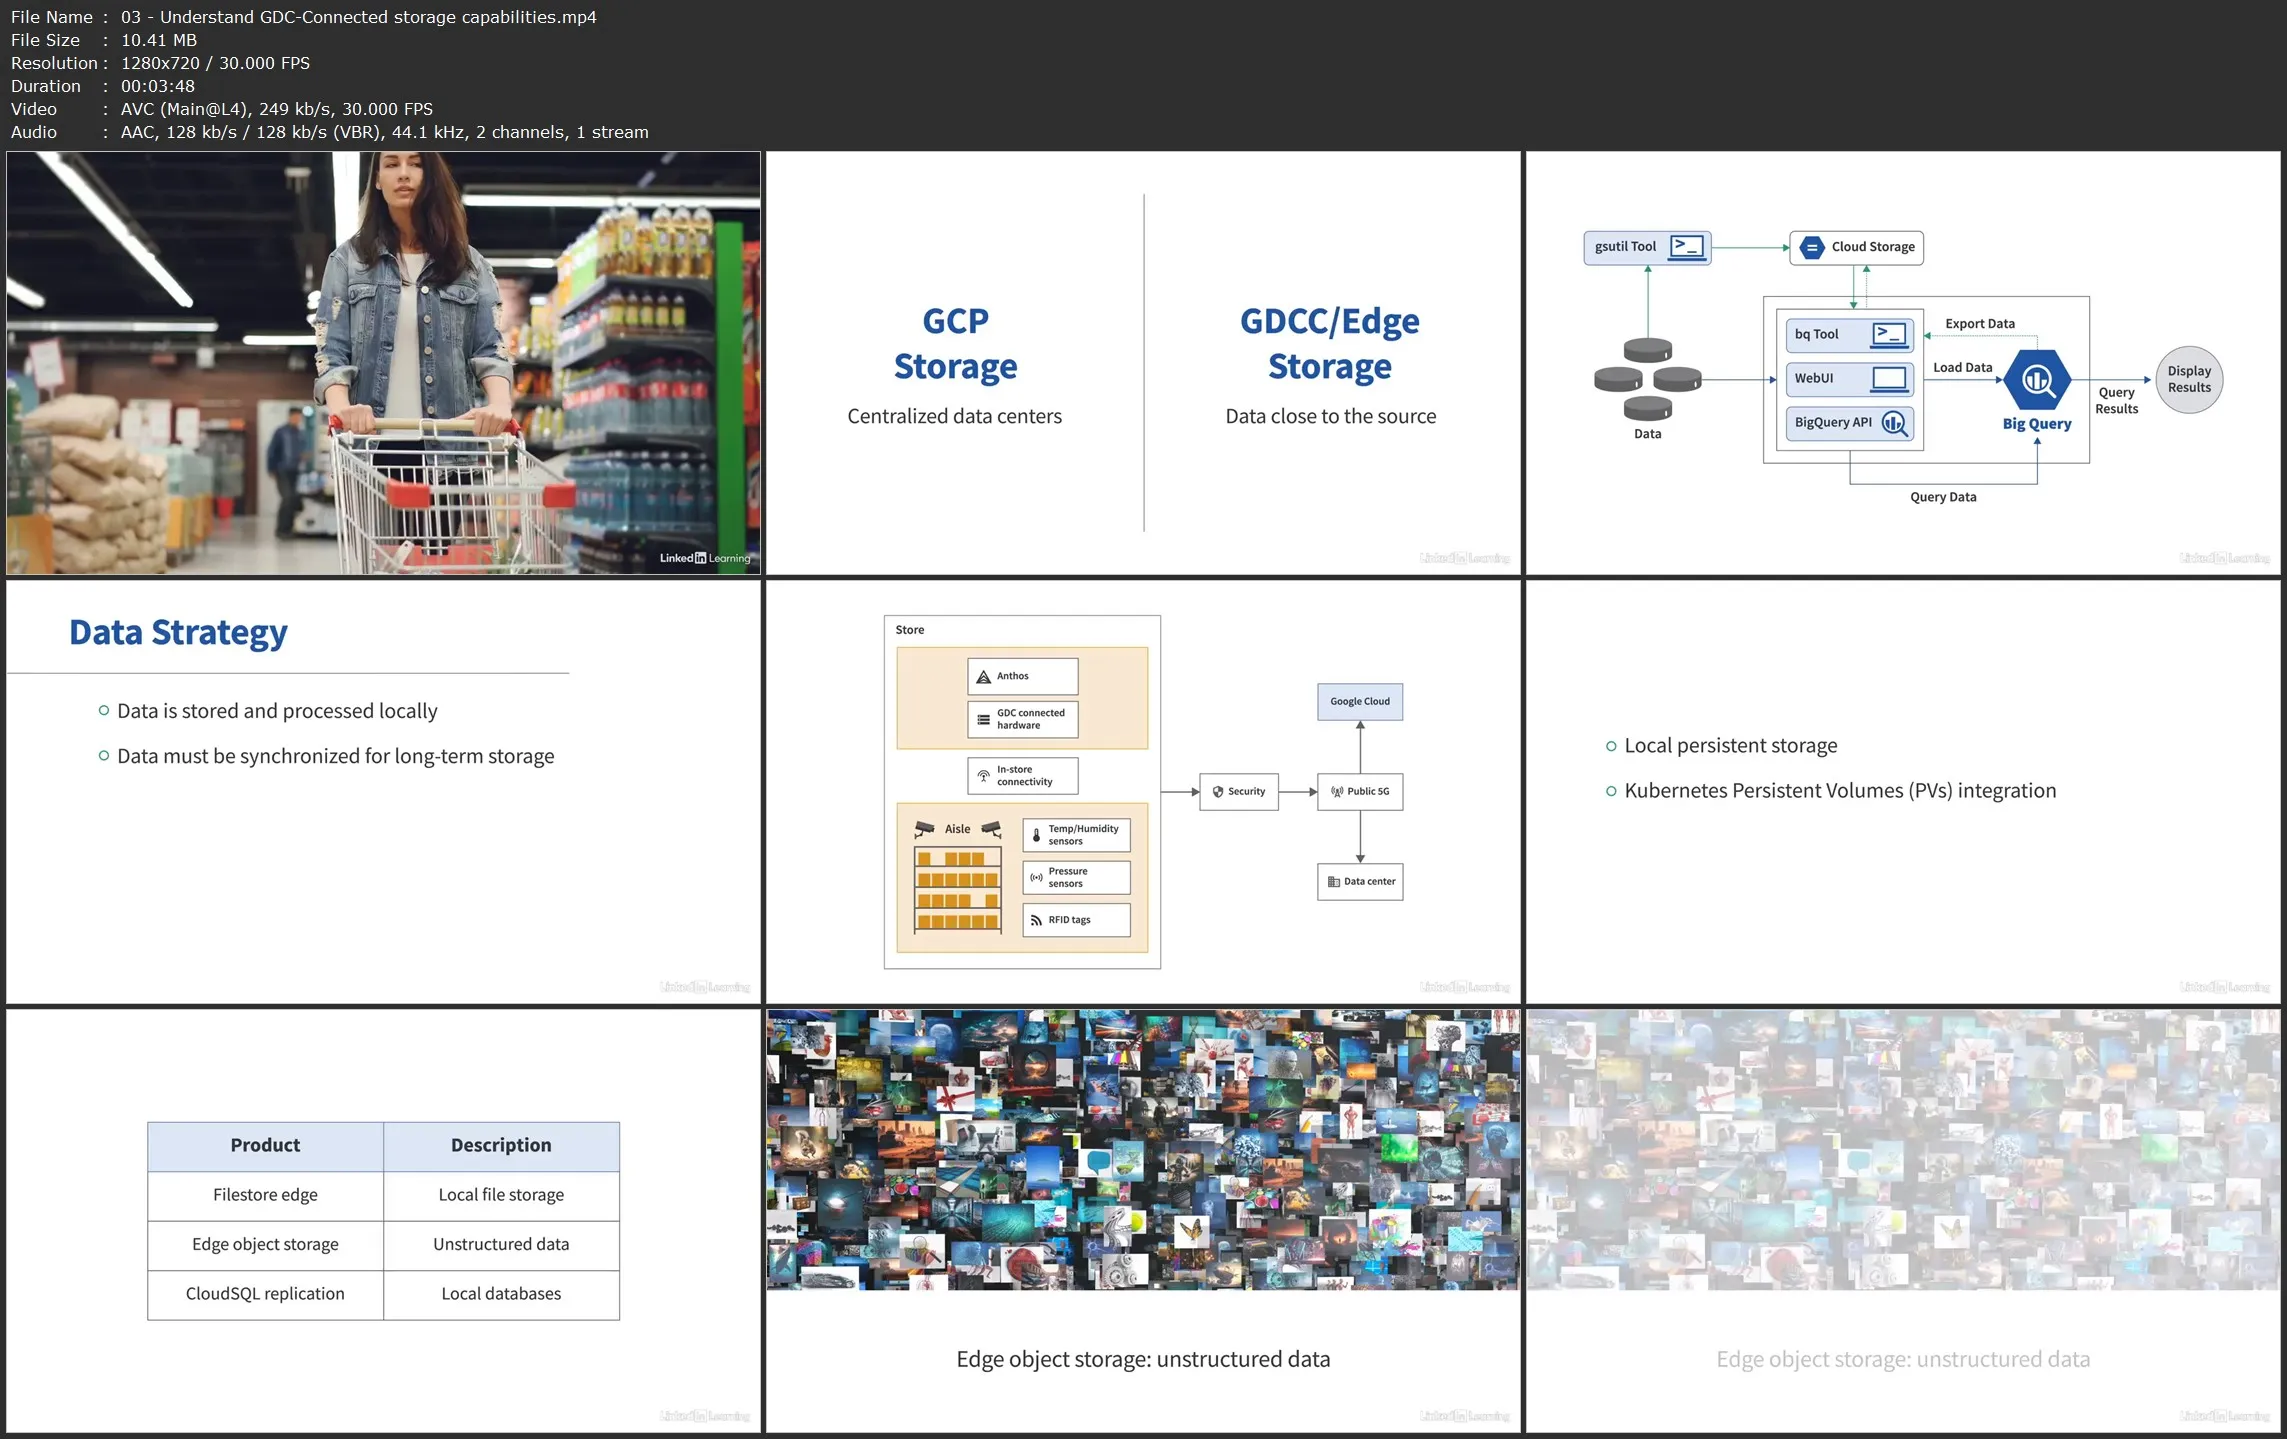
Task: Click the Data center building icon
Action: coord(1333,882)
